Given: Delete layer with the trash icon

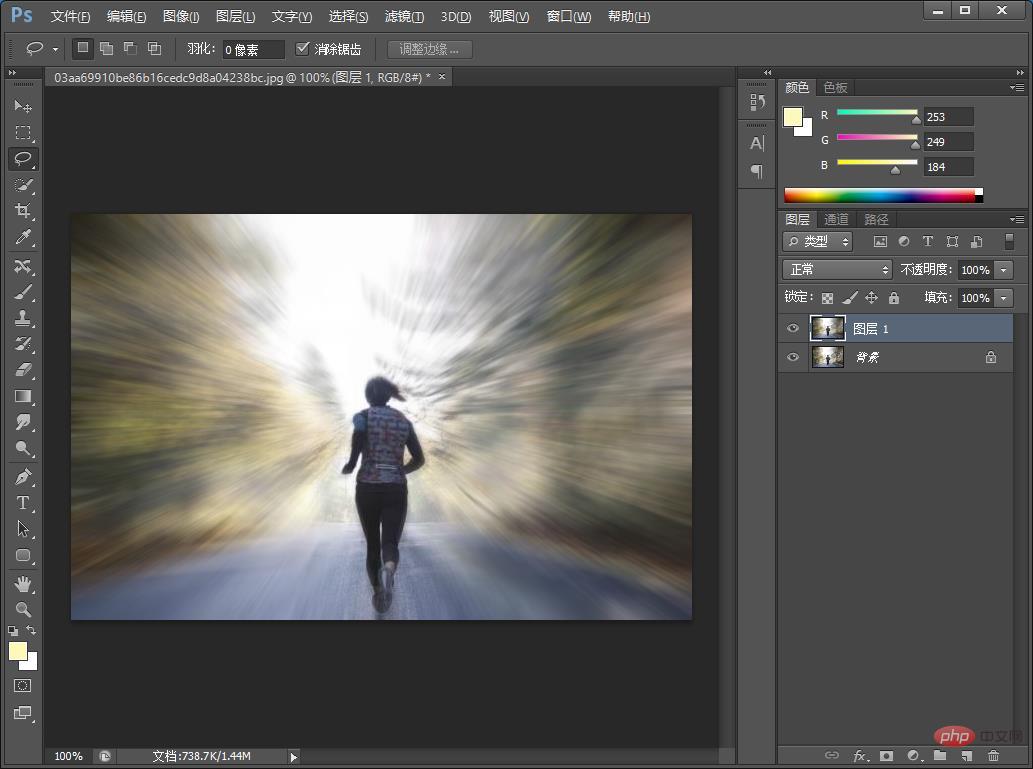Looking at the screenshot, I should [993, 755].
